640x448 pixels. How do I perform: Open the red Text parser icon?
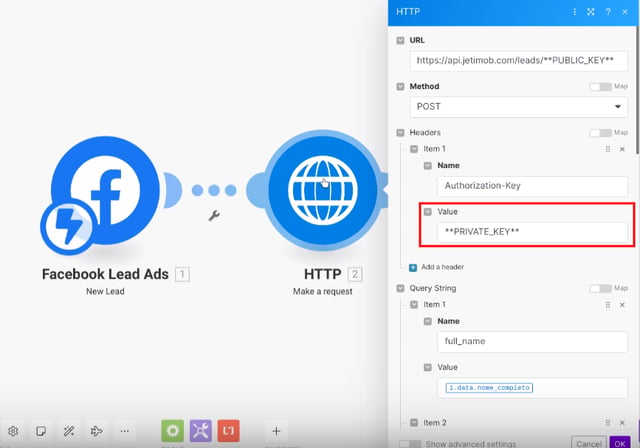[228, 431]
